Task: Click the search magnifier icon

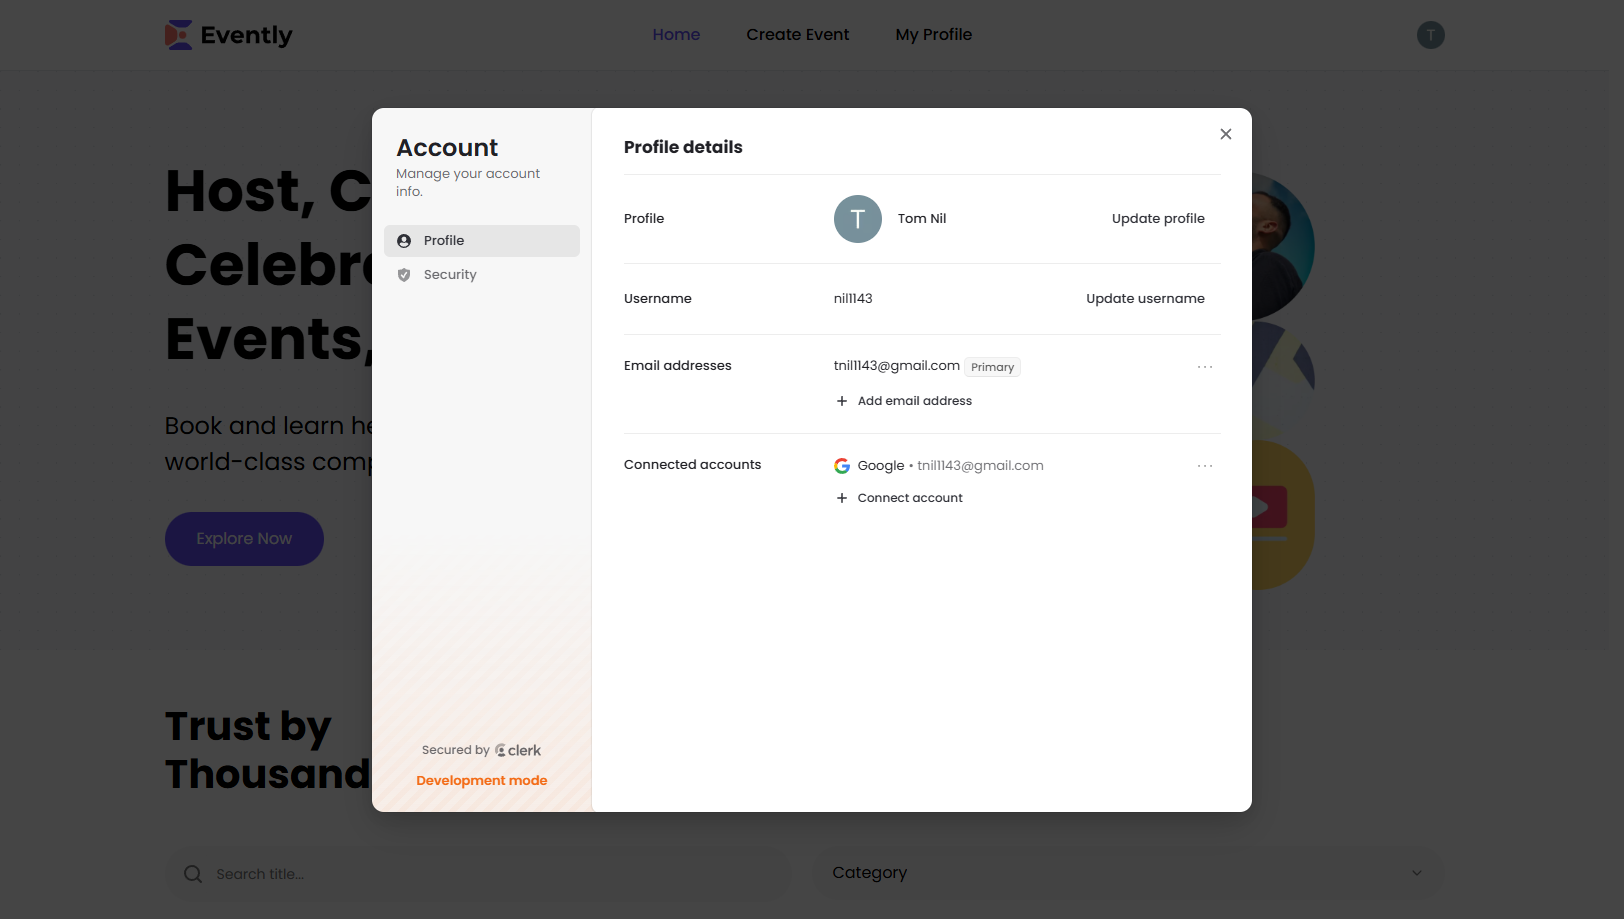Action: (x=193, y=874)
